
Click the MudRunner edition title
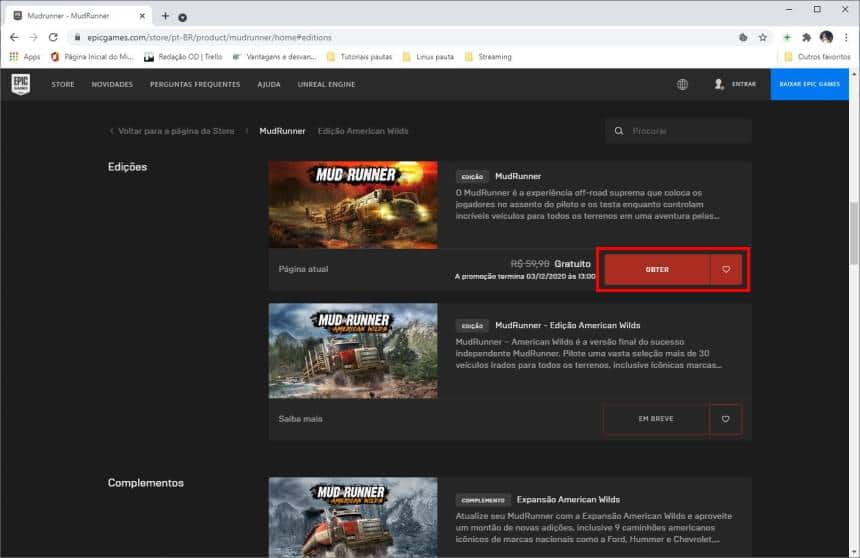(518, 176)
